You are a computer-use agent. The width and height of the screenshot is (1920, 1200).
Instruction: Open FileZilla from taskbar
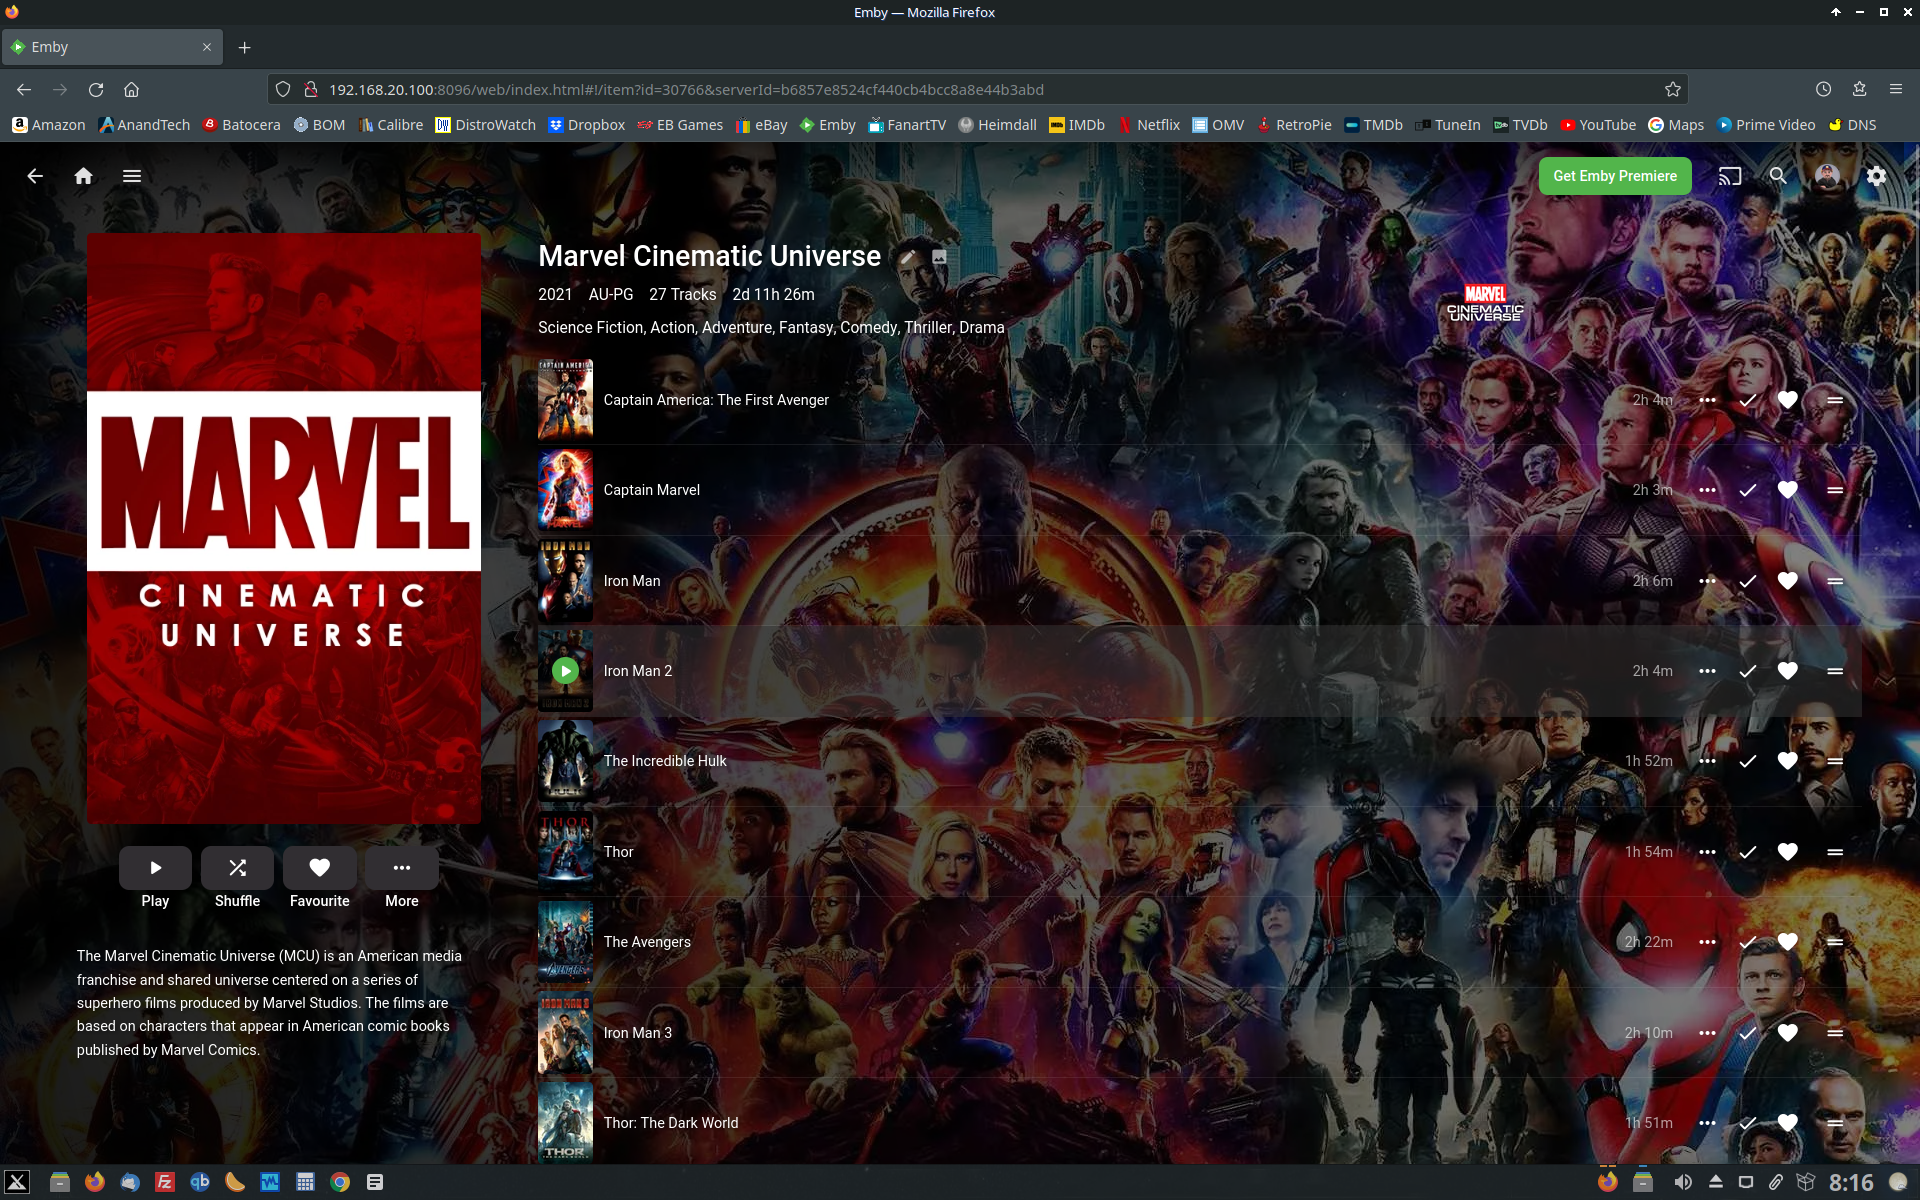165,1182
